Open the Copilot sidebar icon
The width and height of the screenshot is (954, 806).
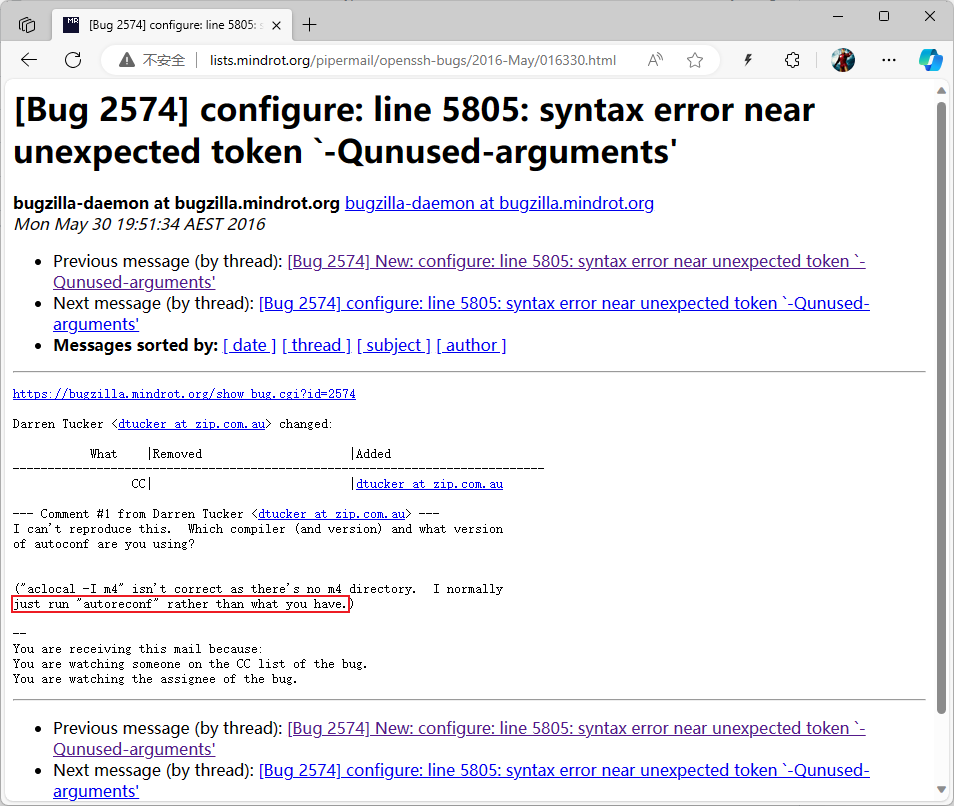pos(930,60)
